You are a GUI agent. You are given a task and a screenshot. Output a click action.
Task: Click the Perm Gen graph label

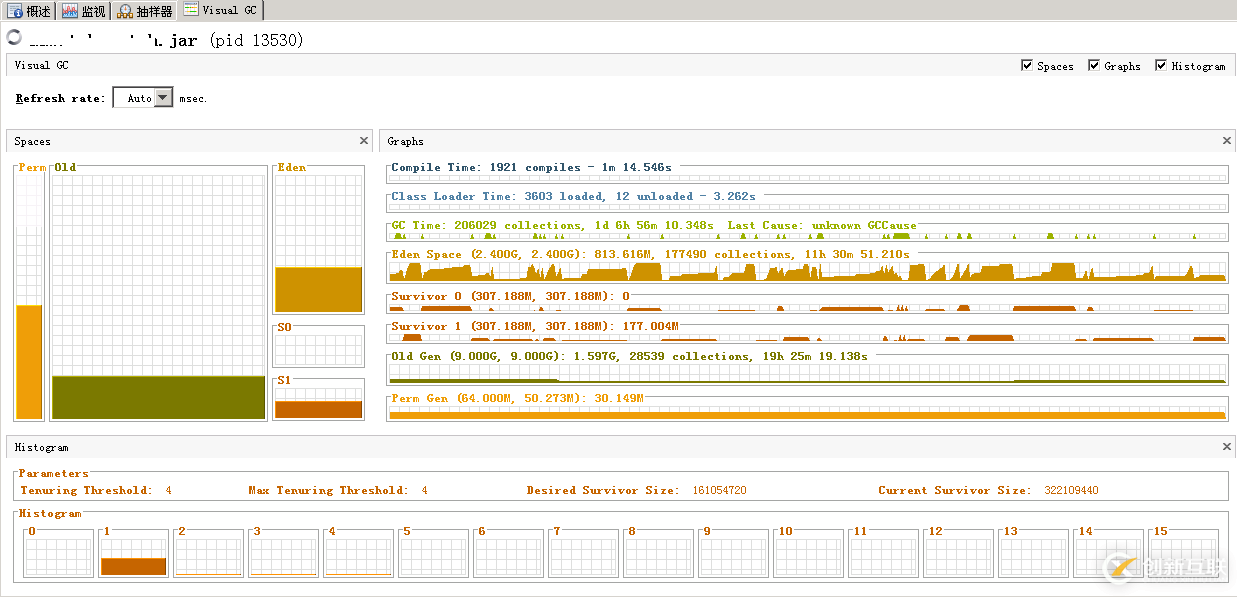click(517, 398)
